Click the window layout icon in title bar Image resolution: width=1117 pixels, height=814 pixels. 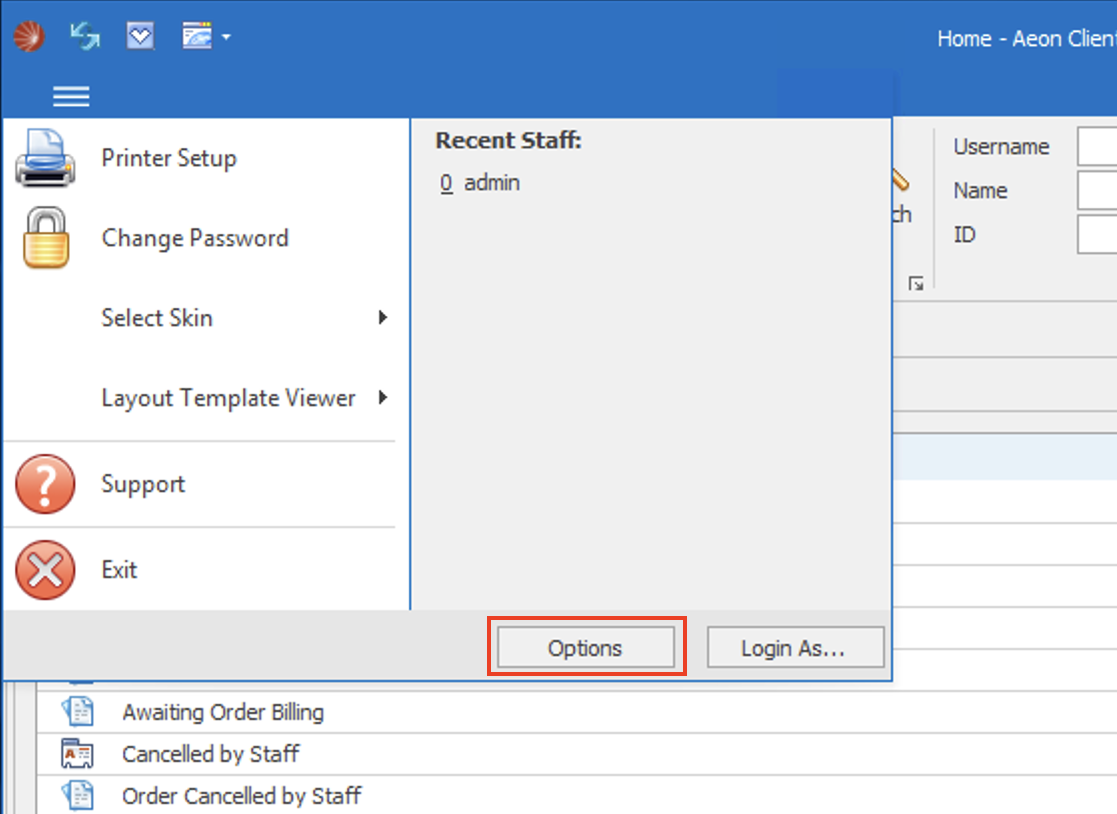click(196, 37)
